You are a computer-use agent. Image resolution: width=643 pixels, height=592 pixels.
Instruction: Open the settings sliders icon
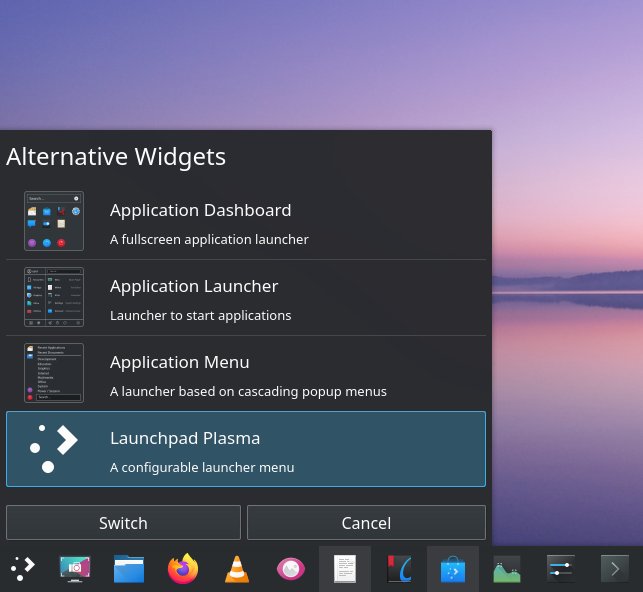click(560, 569)
